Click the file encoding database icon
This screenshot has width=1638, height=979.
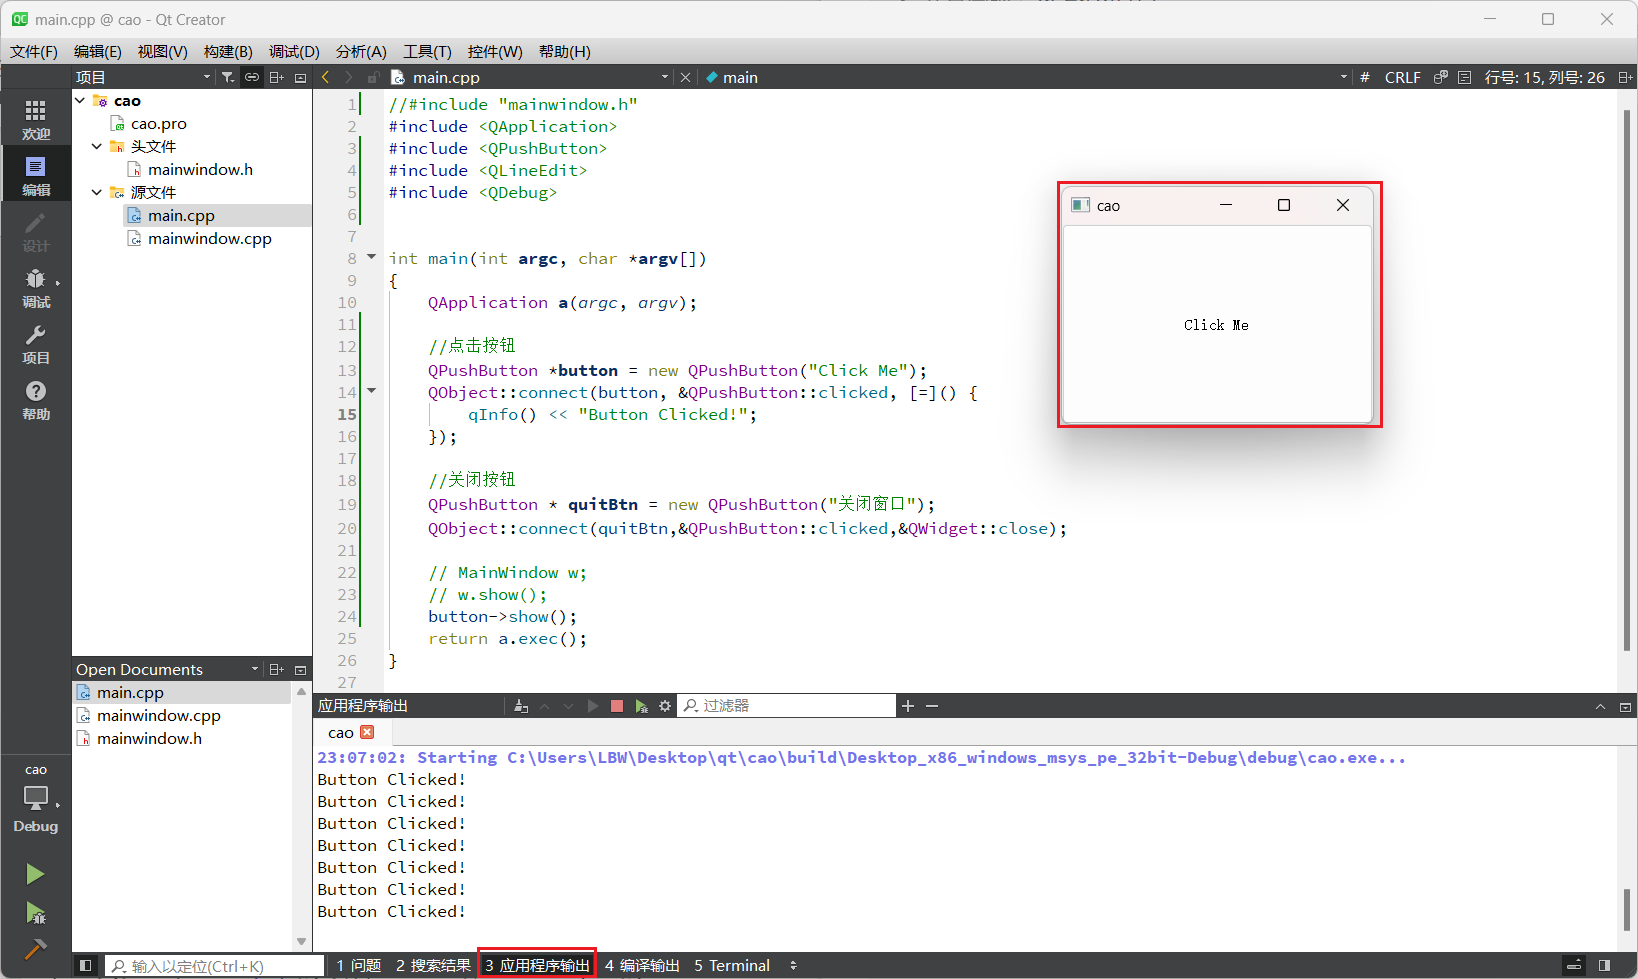(1441, 77)
